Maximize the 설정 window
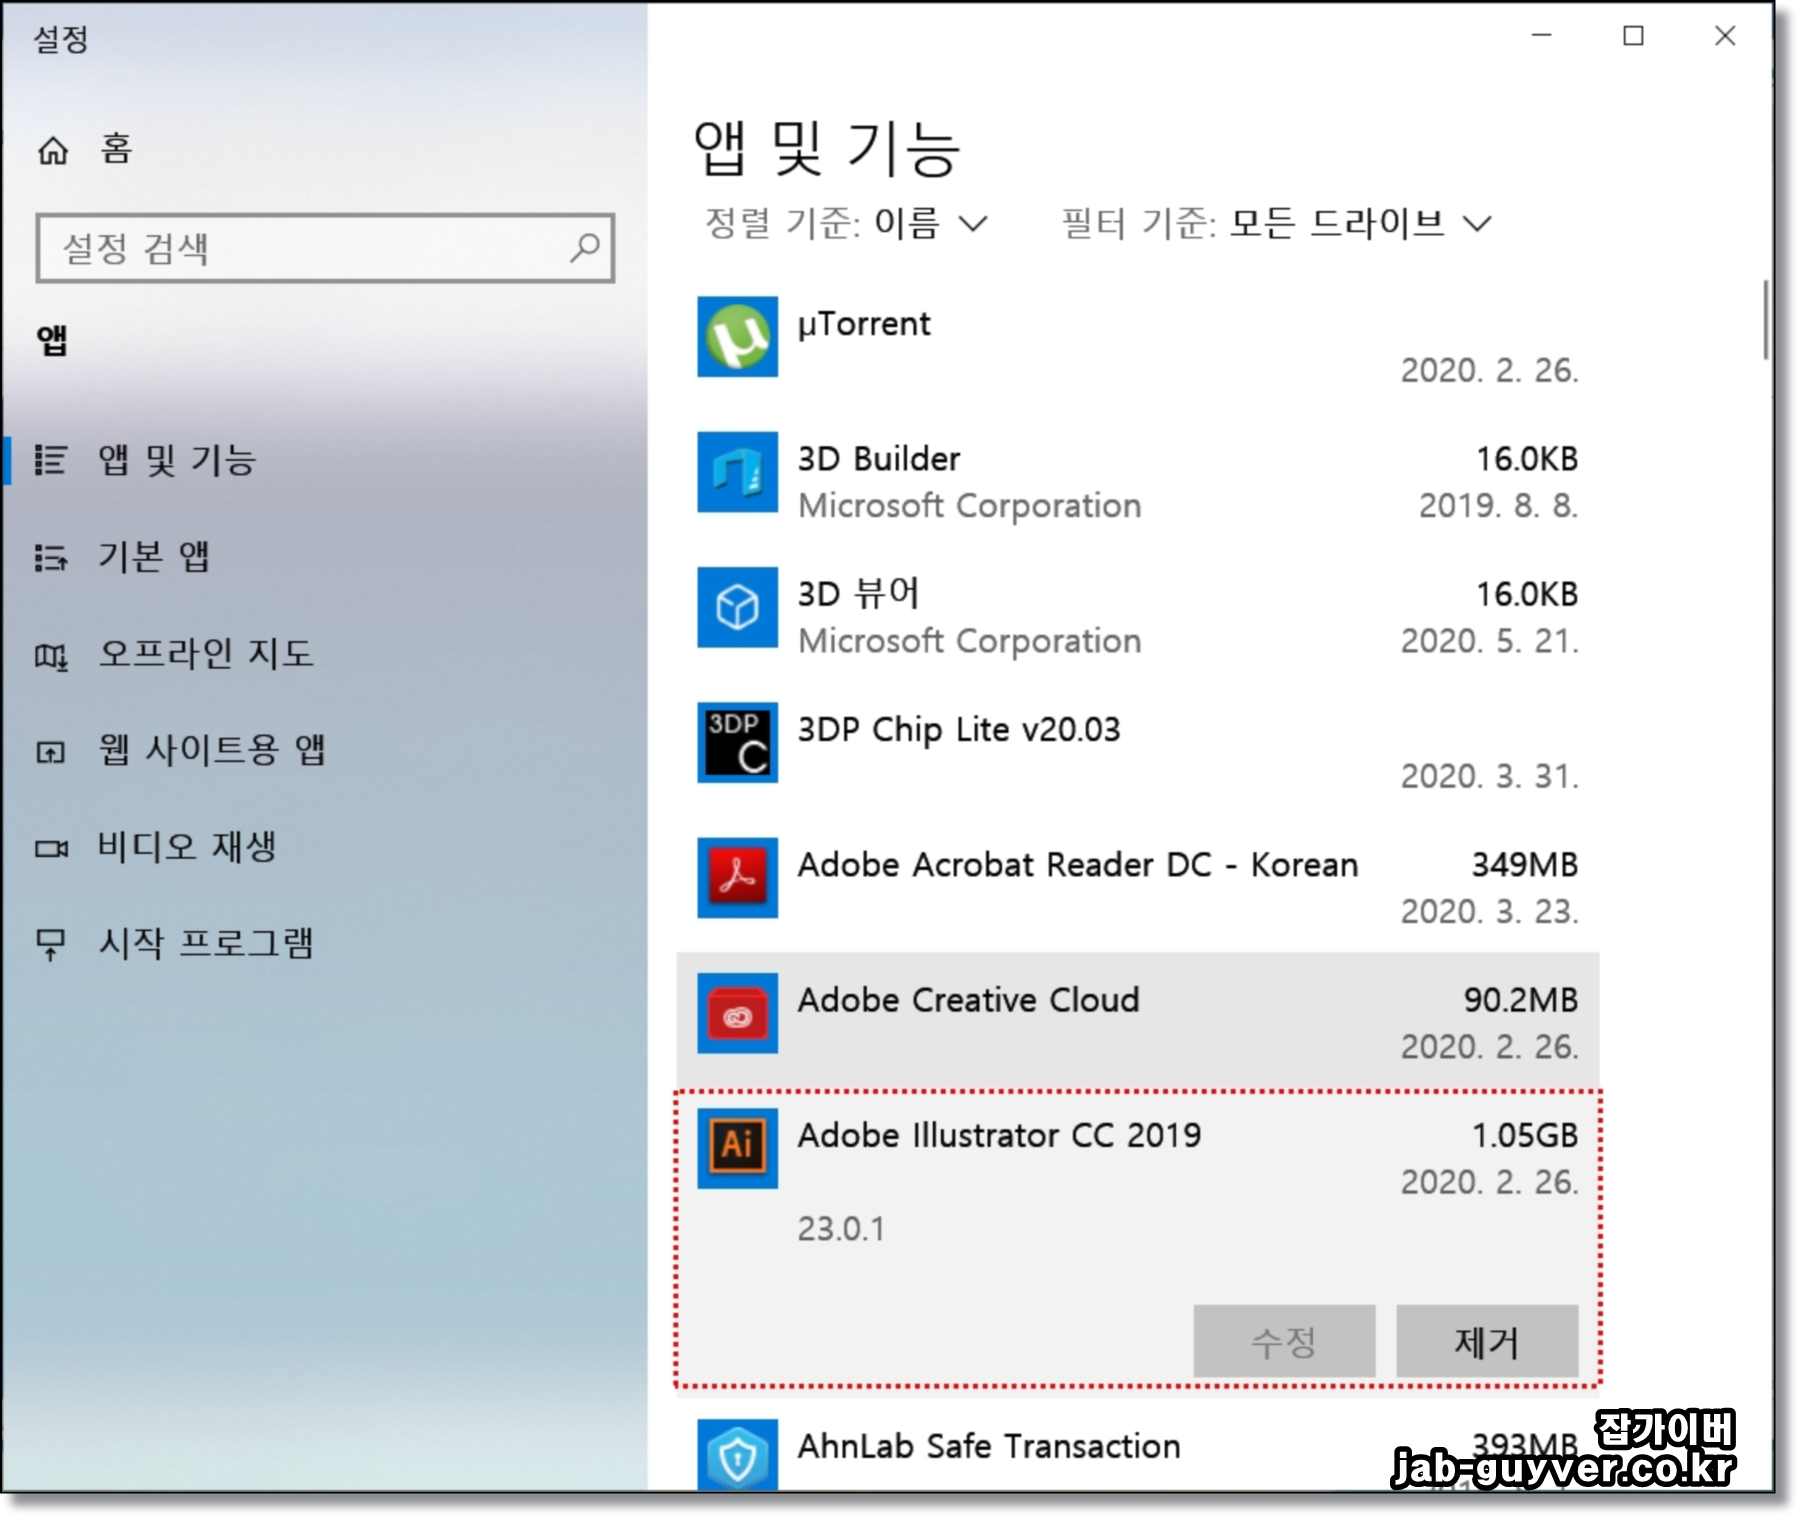Viewport: 1800px width, 1518px height. coord(1633,36)
